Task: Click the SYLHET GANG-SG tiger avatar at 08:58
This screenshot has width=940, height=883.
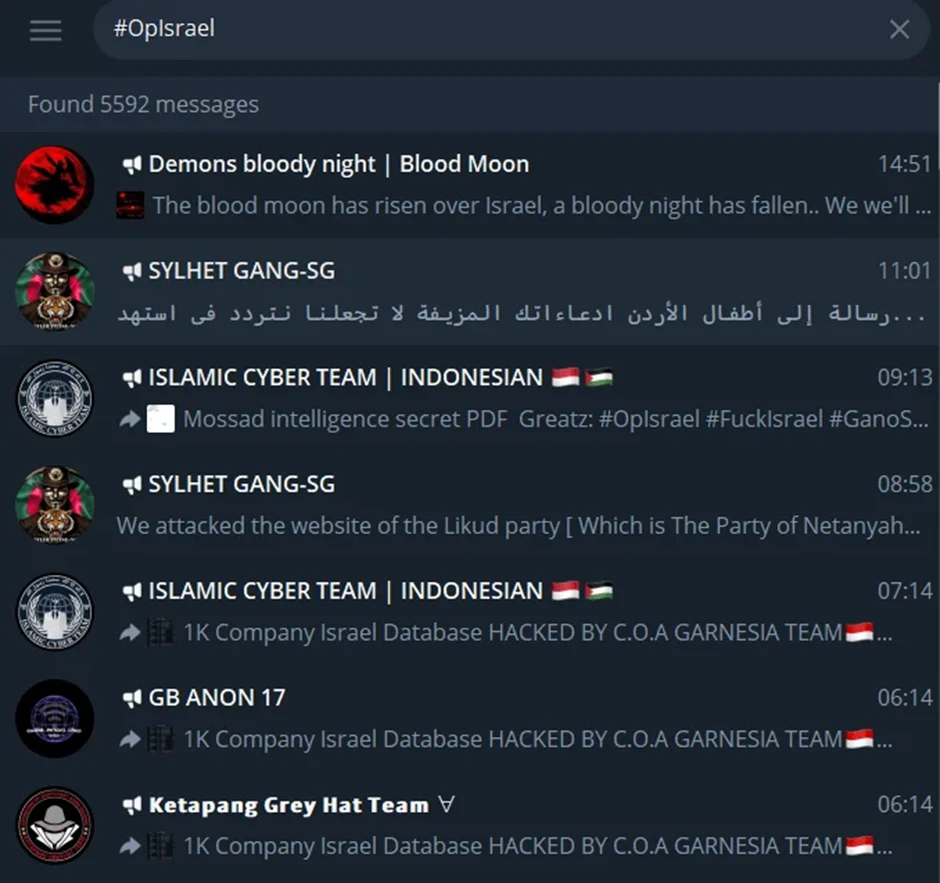Action: pos(55,505)
